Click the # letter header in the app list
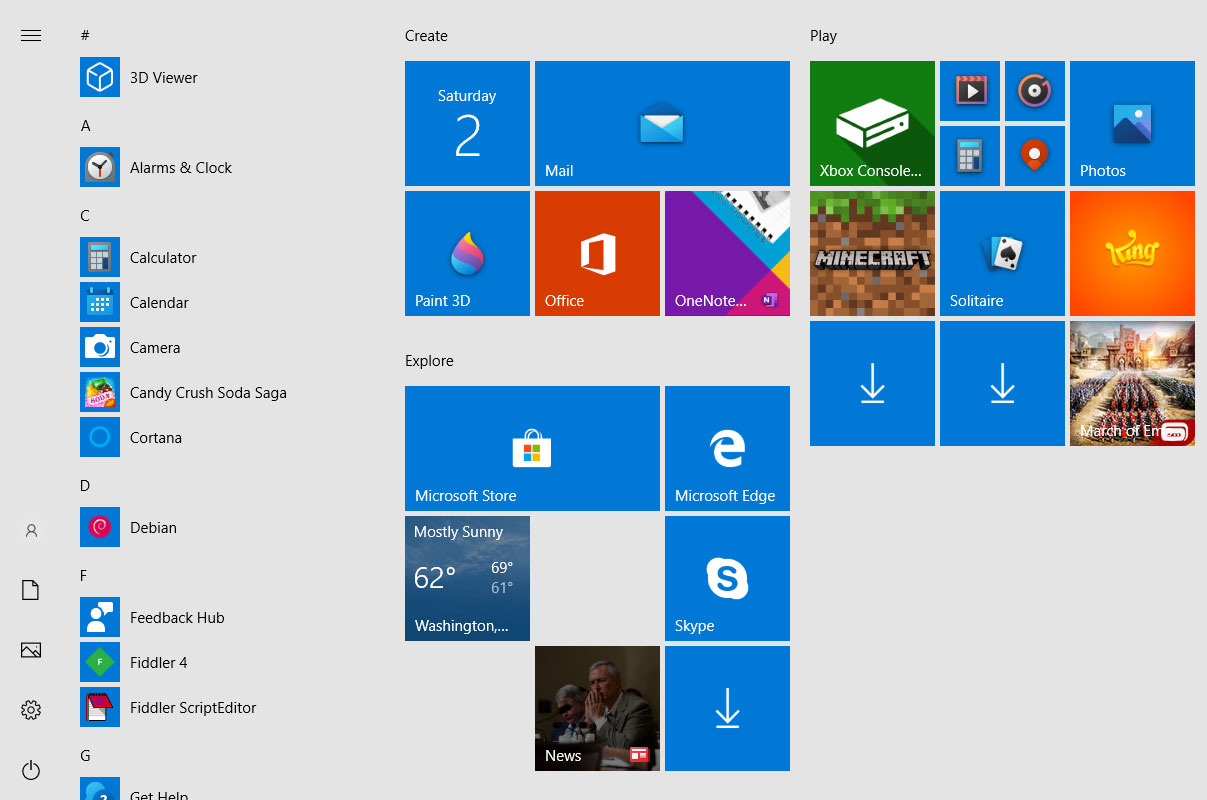The image size is (1207, 800). point(85,35)
